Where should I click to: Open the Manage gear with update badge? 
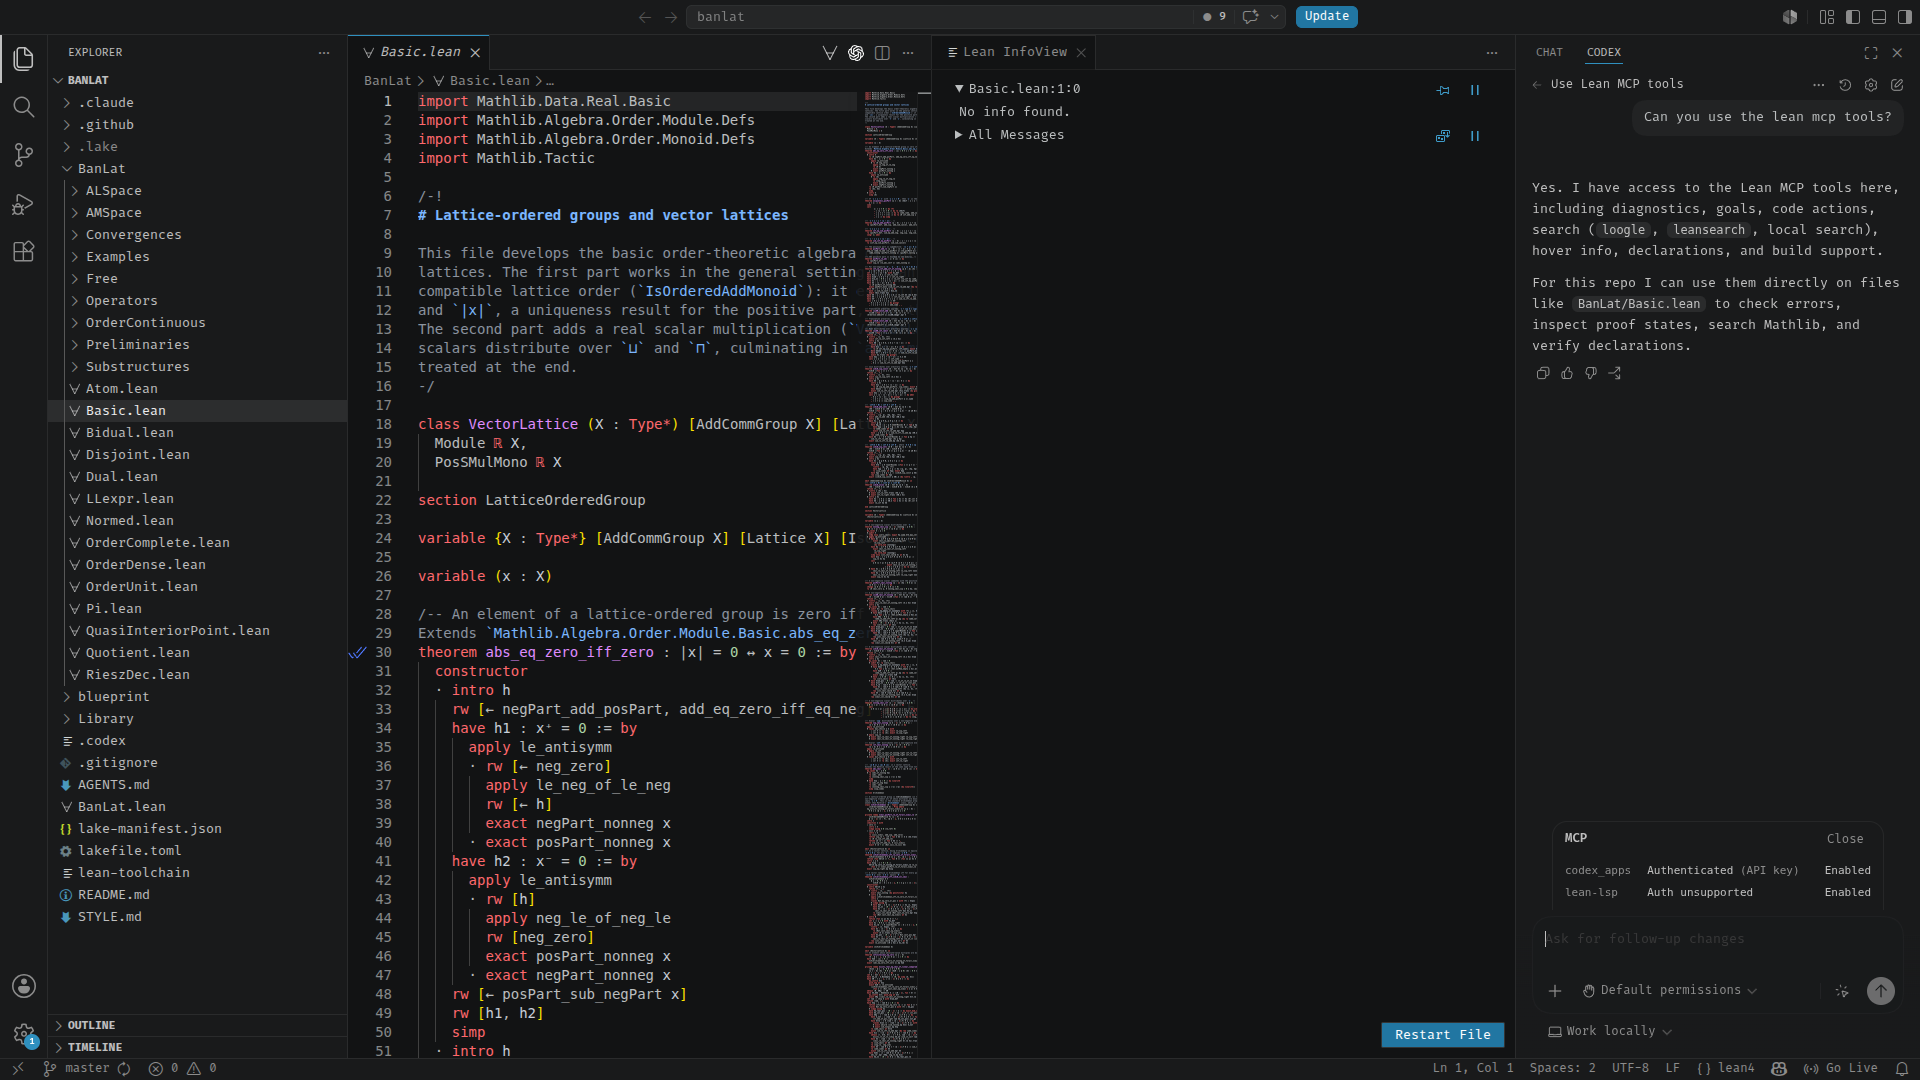point(24,1034)
